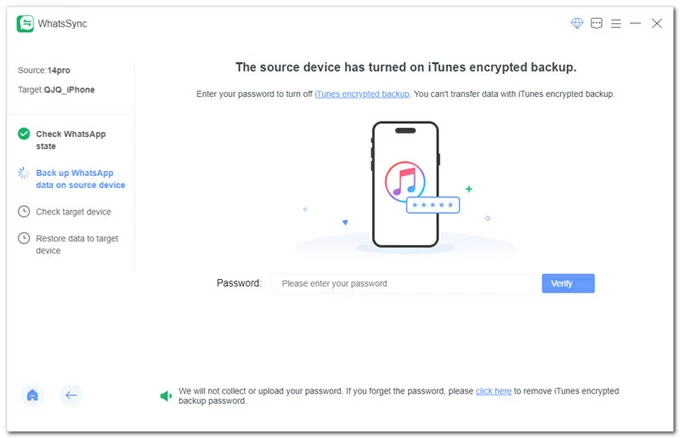
Task: Click the WhatsSync app logo
Action: [25, 23]
